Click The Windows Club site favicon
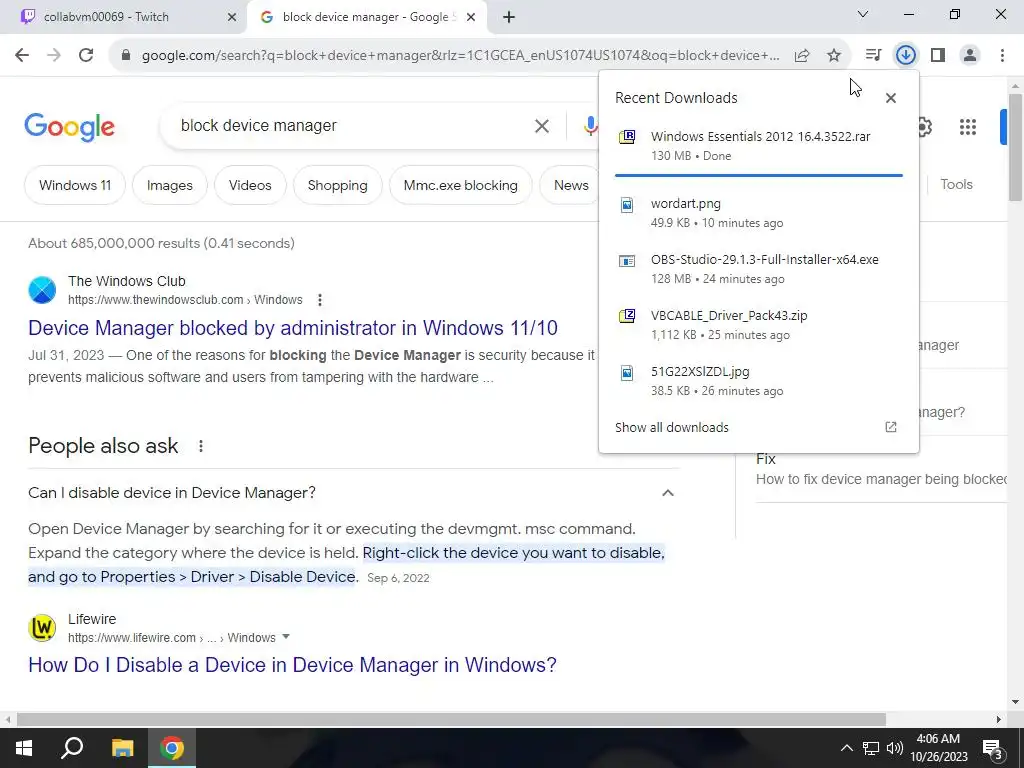 click(42, 290)
